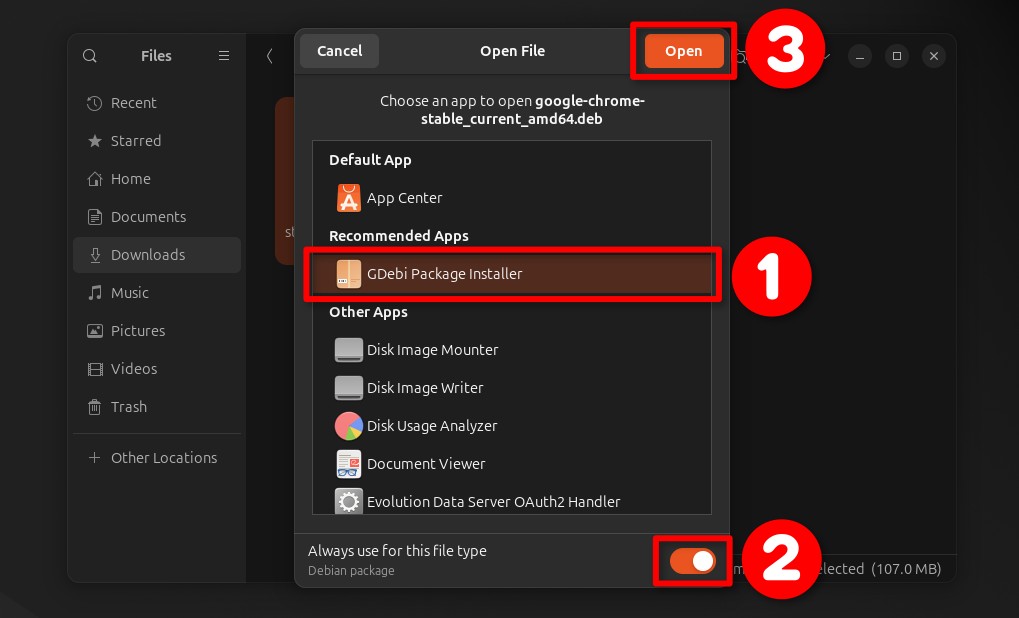
Task: Toggle Always use for this file type
Action: click(x=693, y=561)
